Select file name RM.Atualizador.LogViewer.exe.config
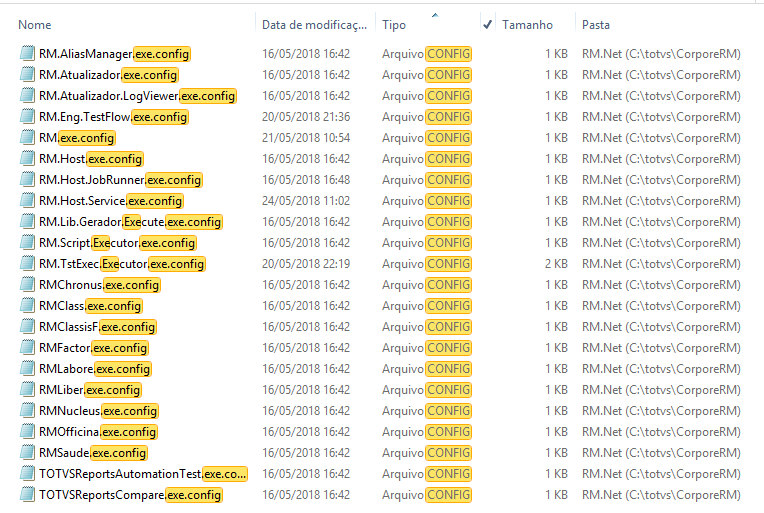Image resolution: width=764 pixels, height=513 pixels. point(137,95)
